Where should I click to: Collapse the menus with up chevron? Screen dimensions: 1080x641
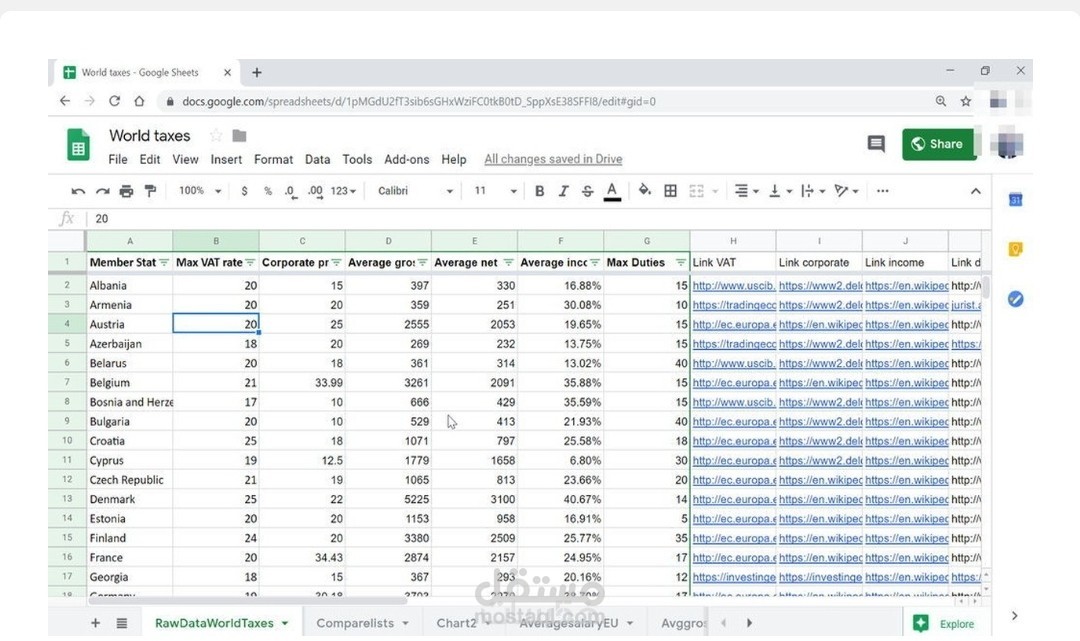tap(975, 191)
